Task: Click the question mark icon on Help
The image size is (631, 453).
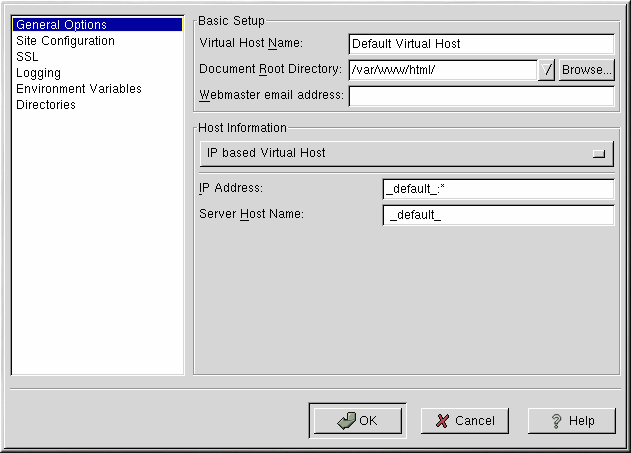Action: [556, 421]
